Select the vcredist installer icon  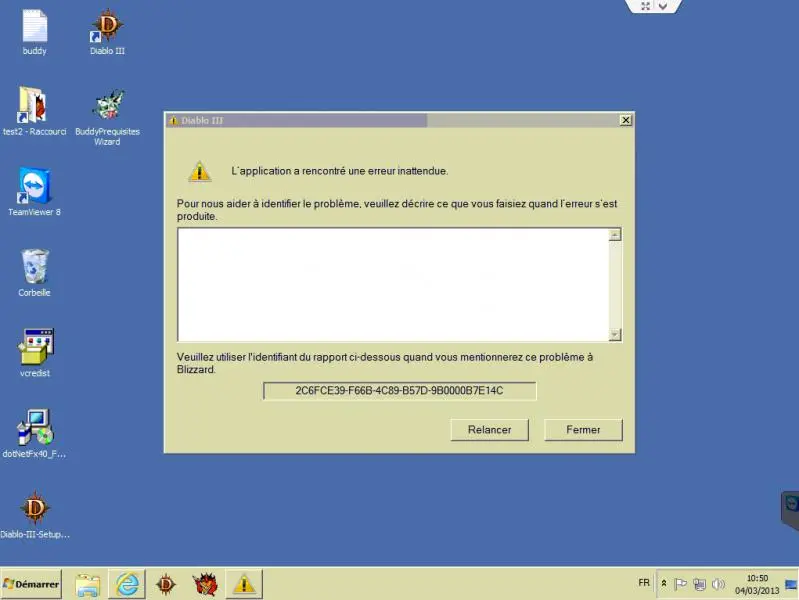coord(34,348)
